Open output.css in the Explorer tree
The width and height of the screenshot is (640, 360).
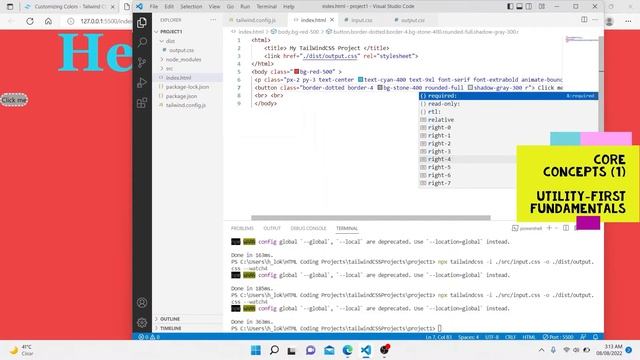181,50
